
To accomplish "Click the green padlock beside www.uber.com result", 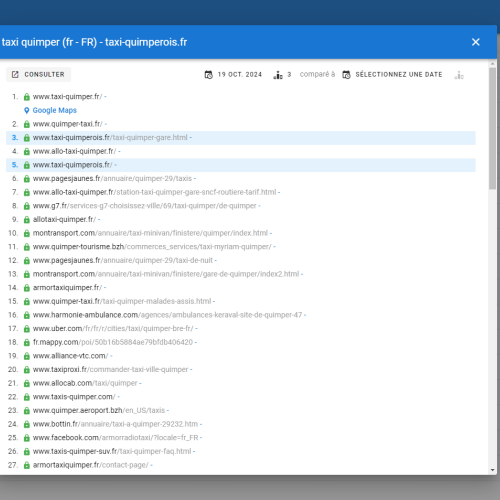I will coord(27,329).
